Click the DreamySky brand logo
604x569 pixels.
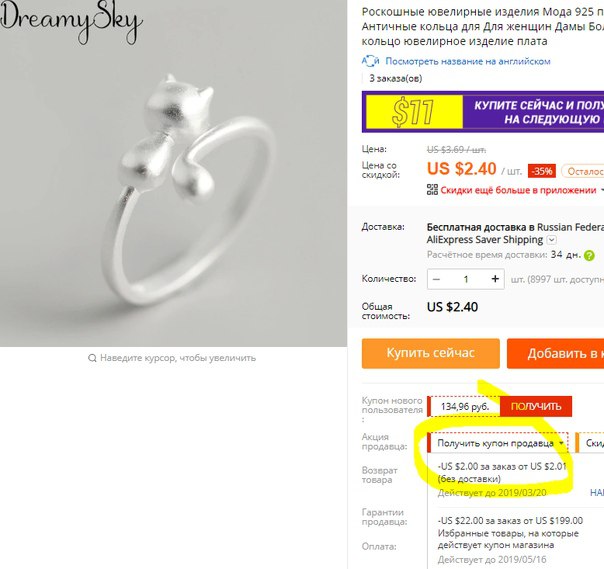pos(71,21)
